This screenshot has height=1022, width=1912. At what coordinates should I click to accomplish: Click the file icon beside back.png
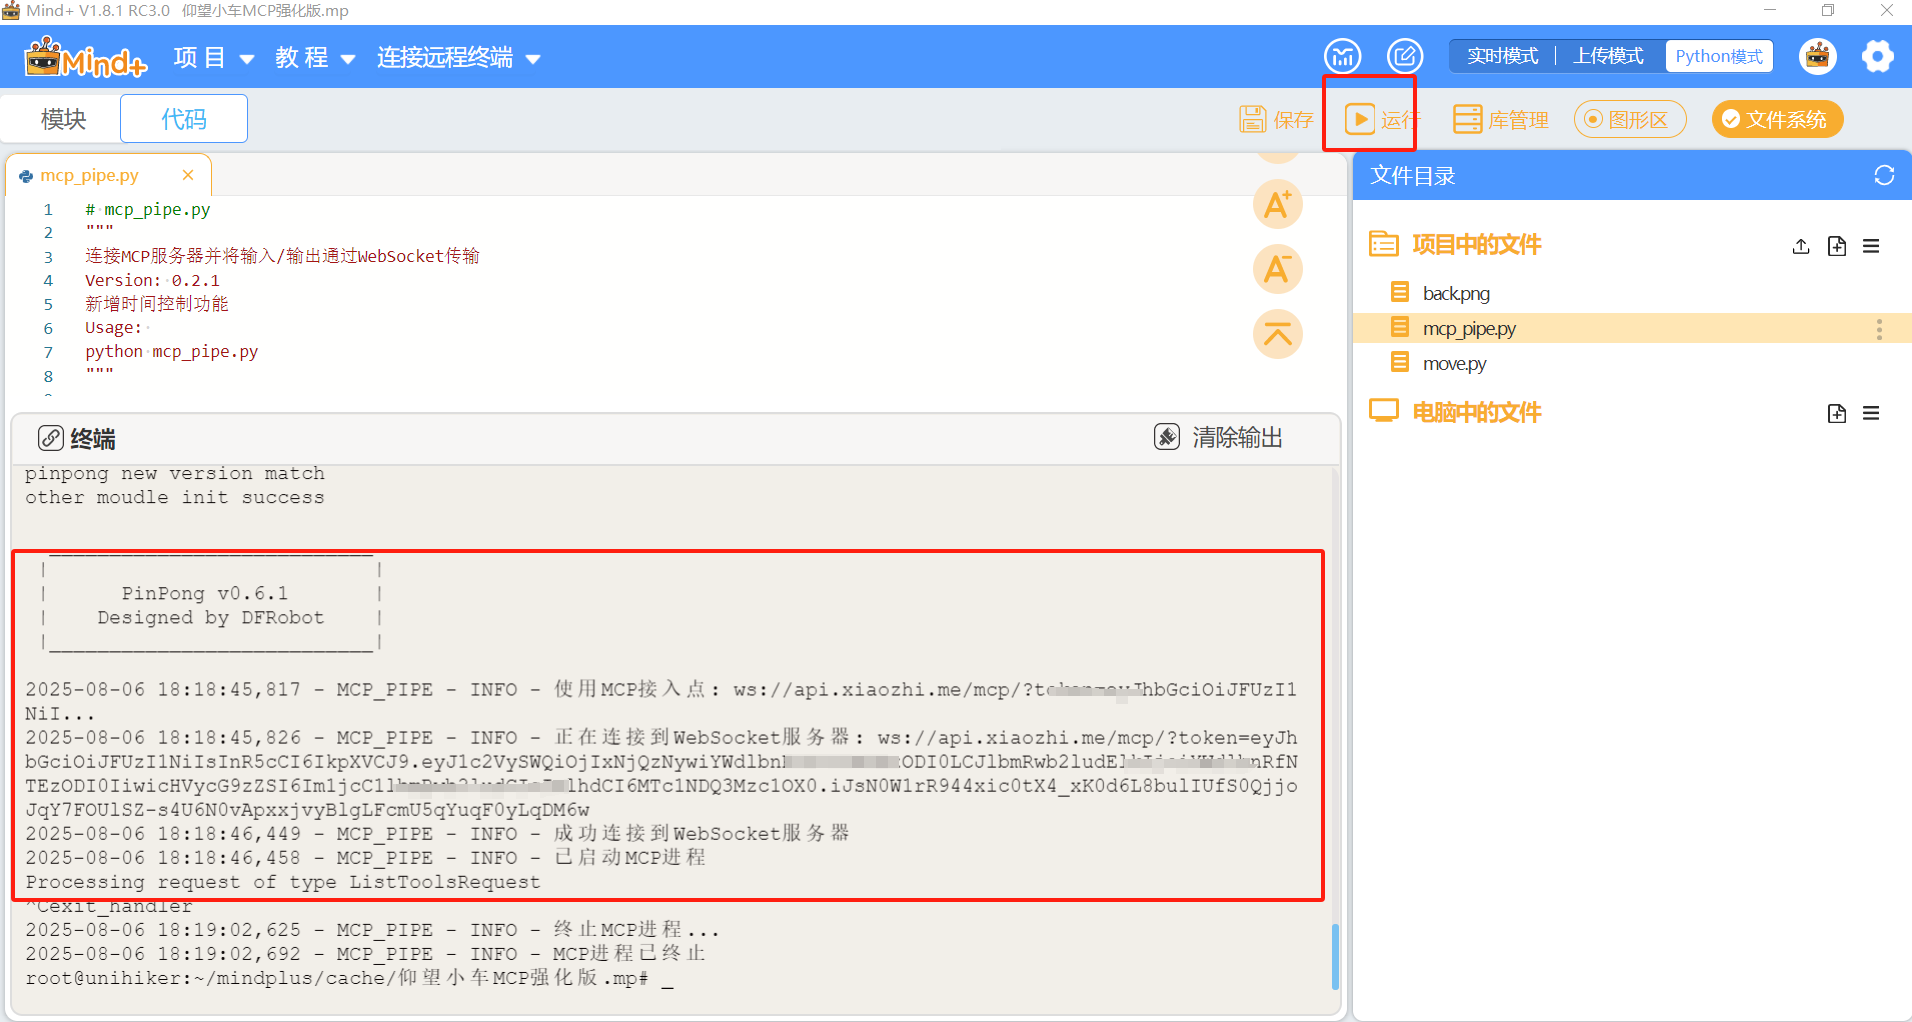coord(1400,292)
